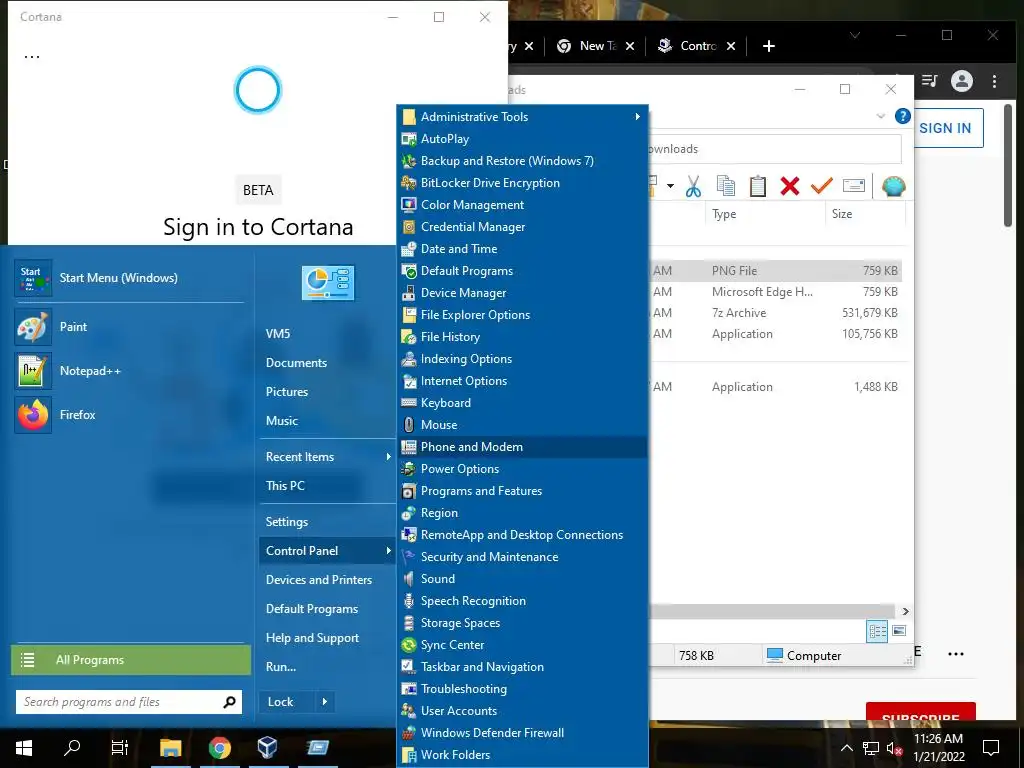Viewport: 1024px width, 768px height.
Task: Open Windows Start button on taskbar
Action: coord(24,748)
